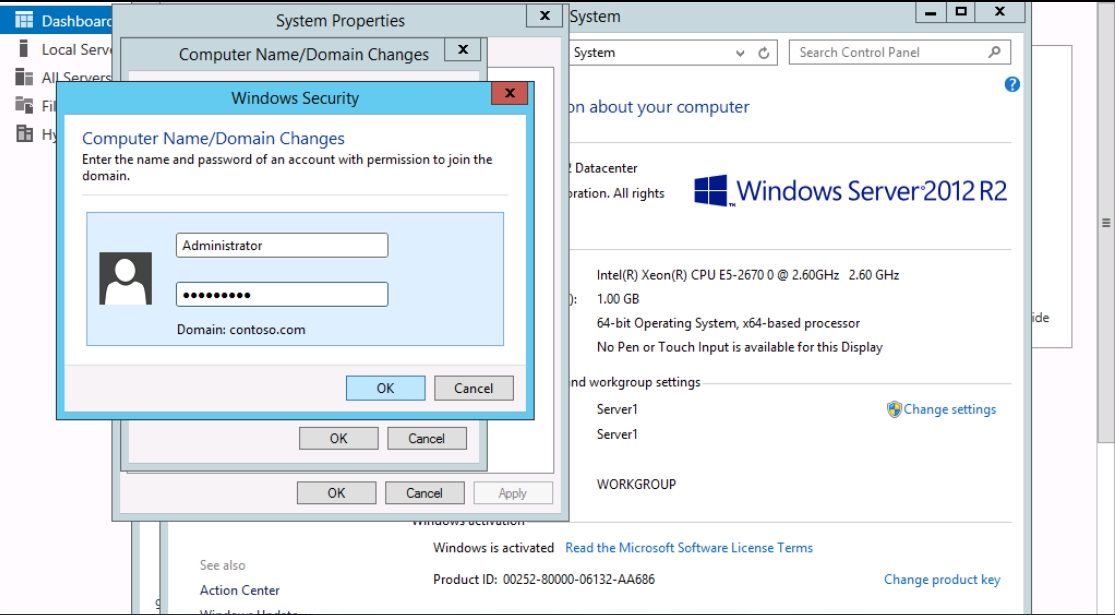Image resolution: width=1115 pixels, height=615 pixels.
Task: Open Read the Microsoft Software License Terms
Action: [688, 548]
